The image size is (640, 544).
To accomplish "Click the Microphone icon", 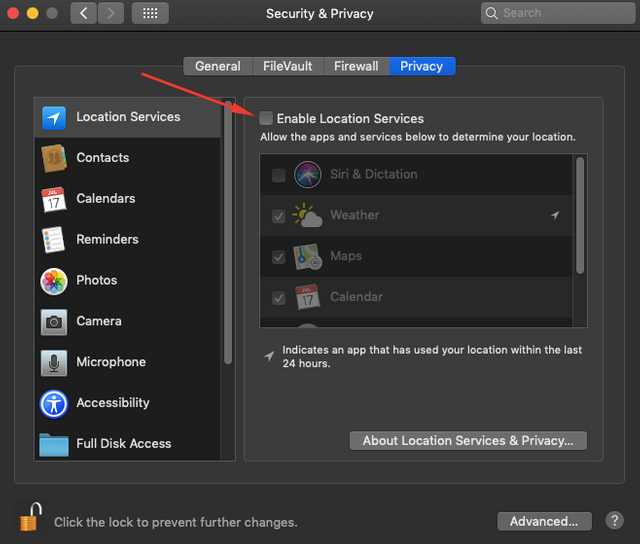I will coord(54,363).
